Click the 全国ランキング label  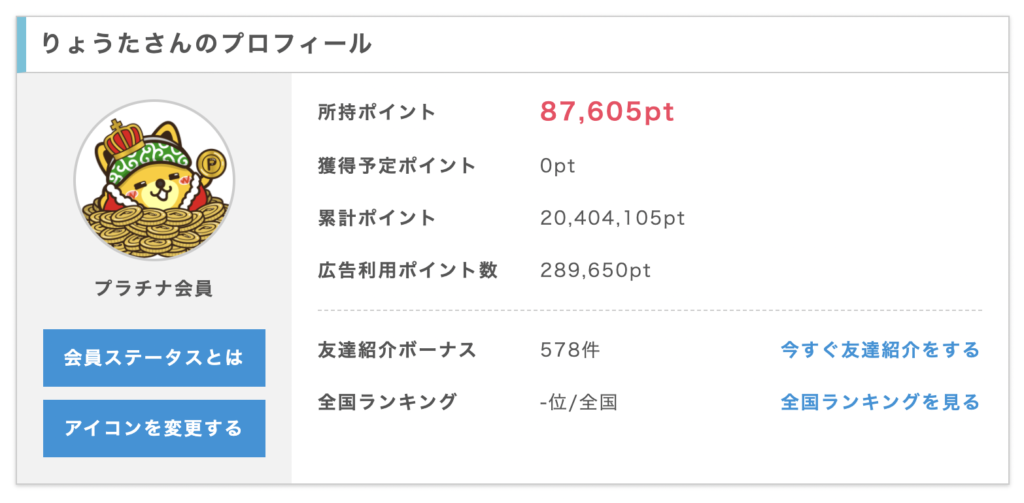pos(387,402)
